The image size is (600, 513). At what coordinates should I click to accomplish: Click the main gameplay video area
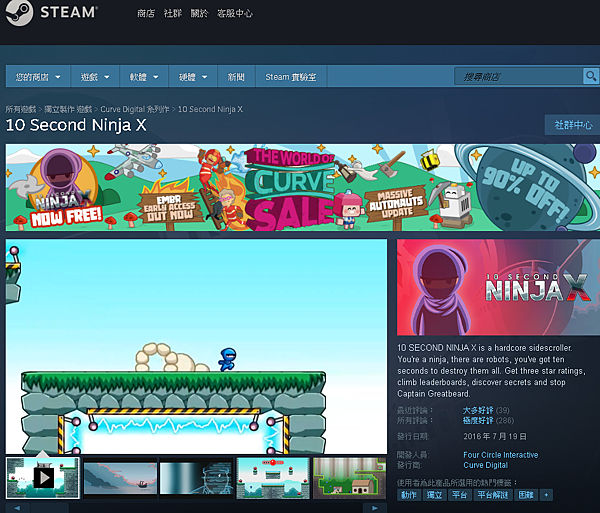pyautogui.click(x=196, y=346)
